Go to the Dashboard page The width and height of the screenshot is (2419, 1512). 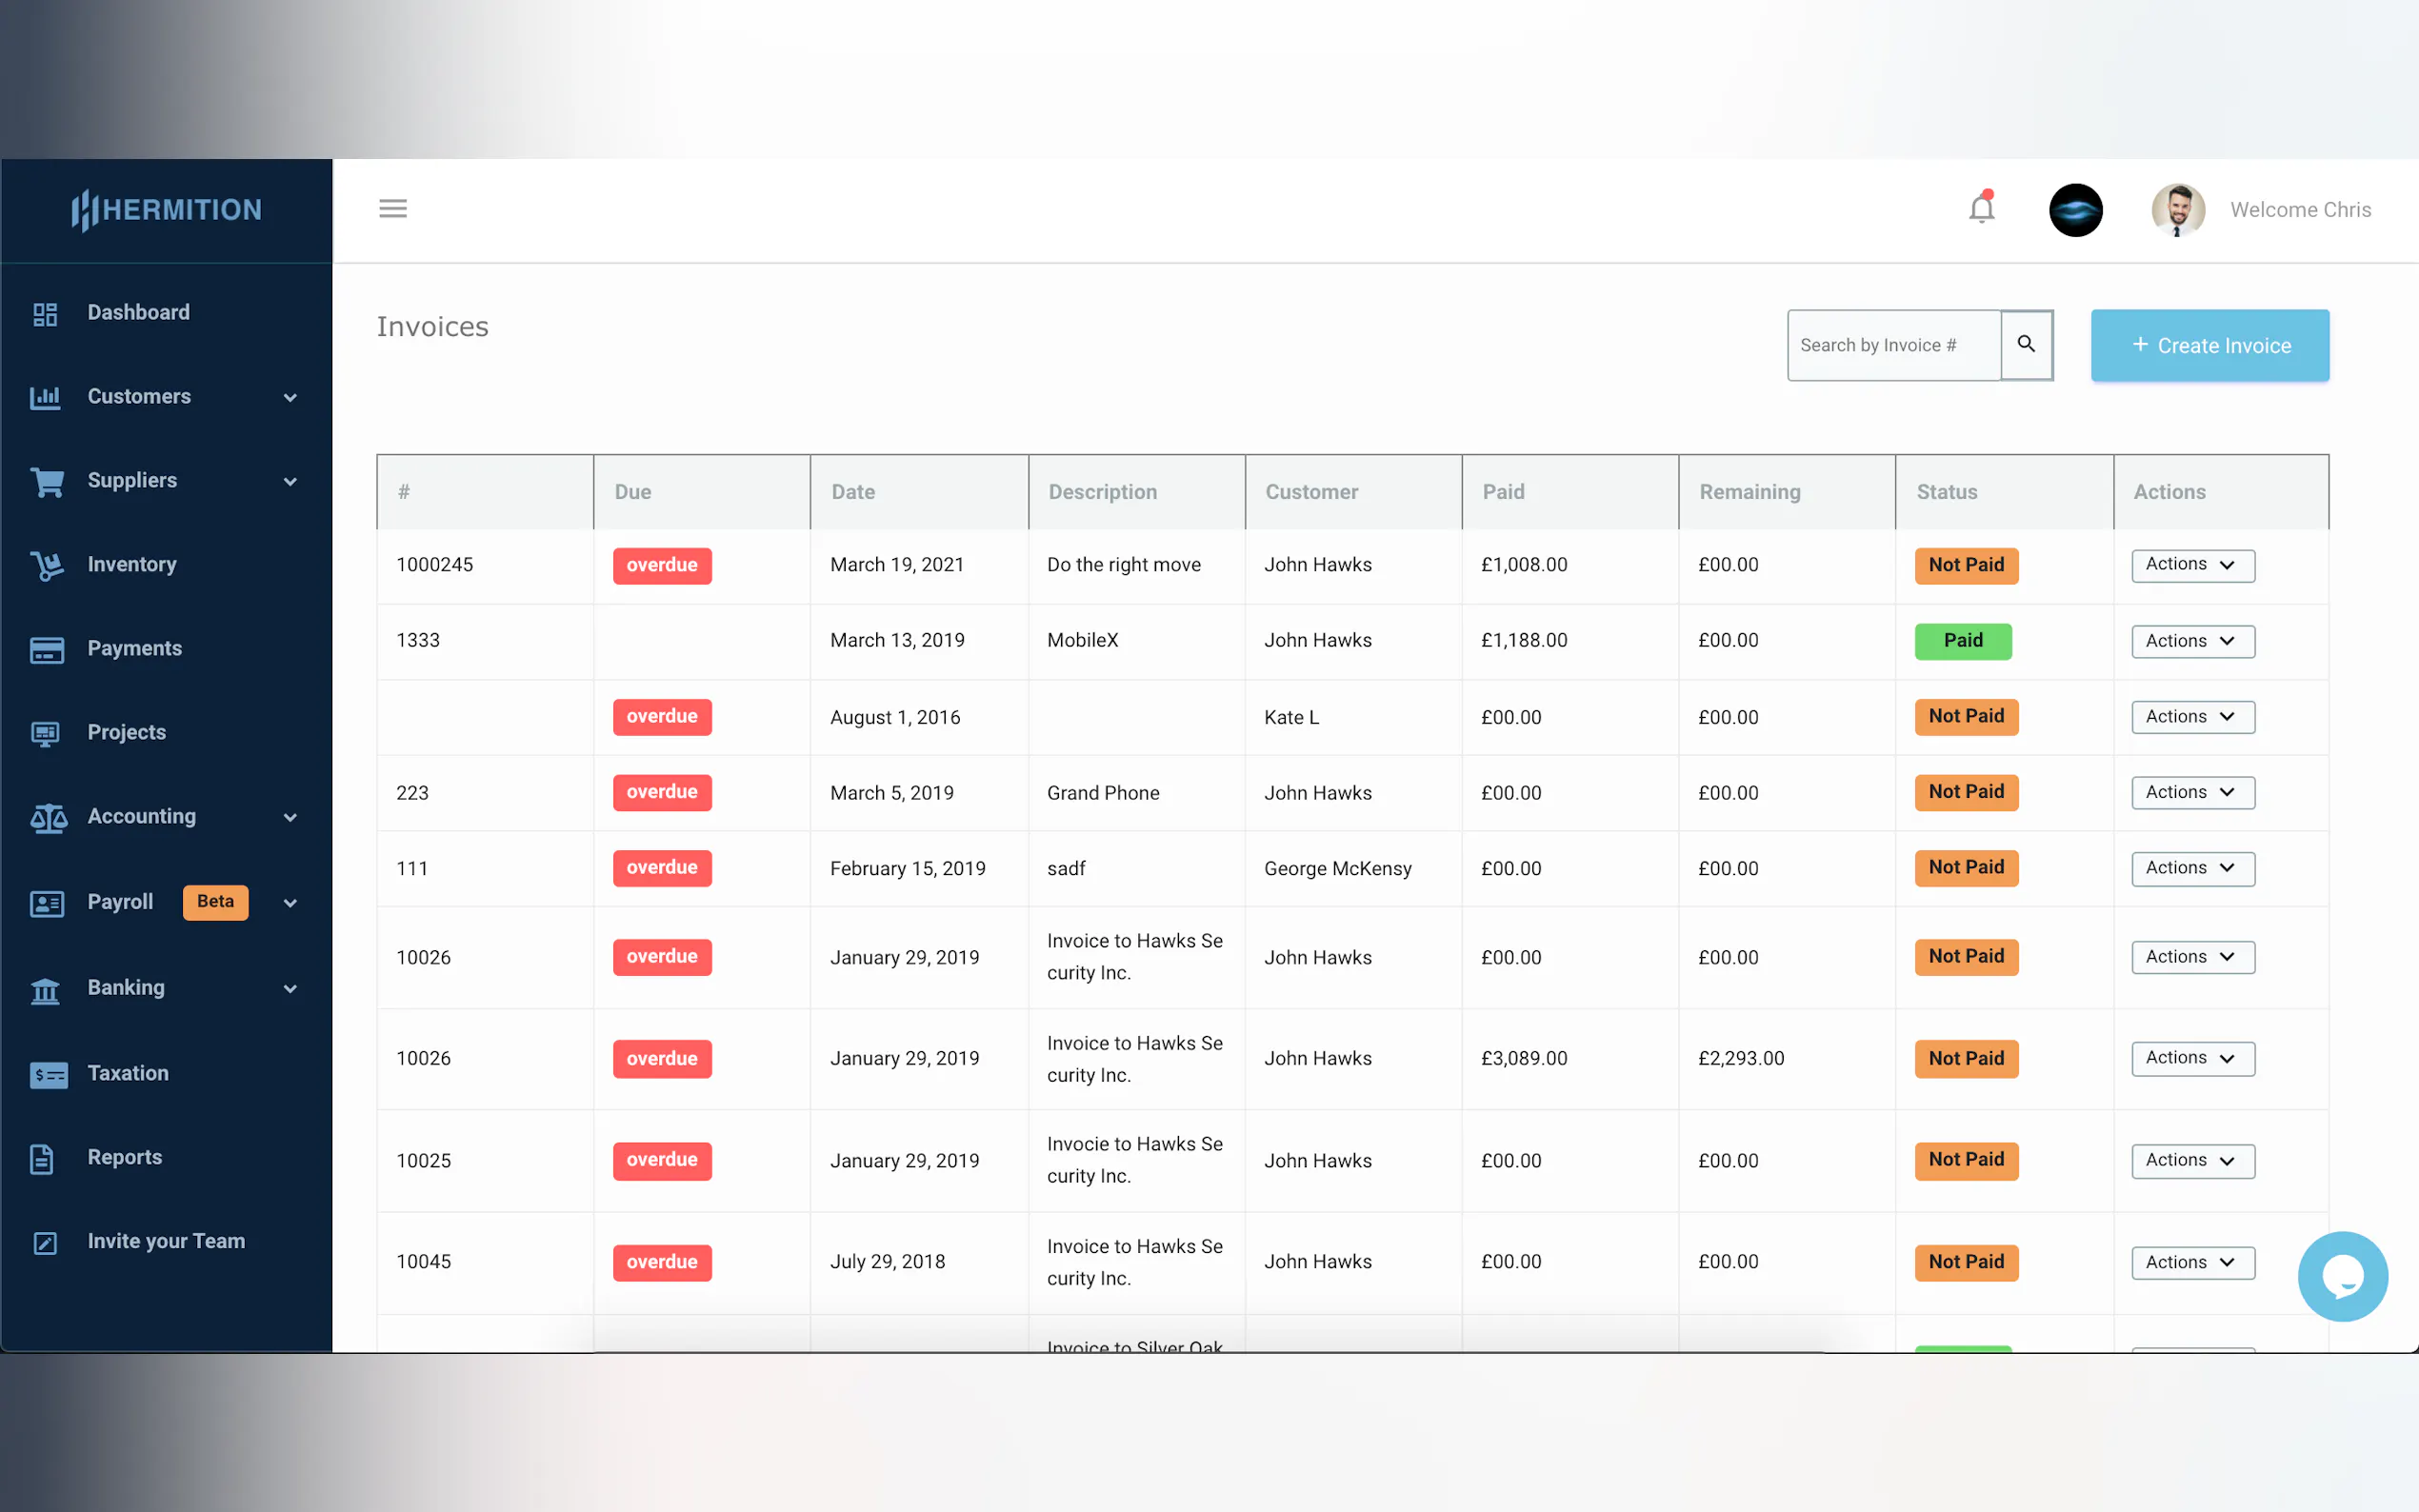(138, 312)
